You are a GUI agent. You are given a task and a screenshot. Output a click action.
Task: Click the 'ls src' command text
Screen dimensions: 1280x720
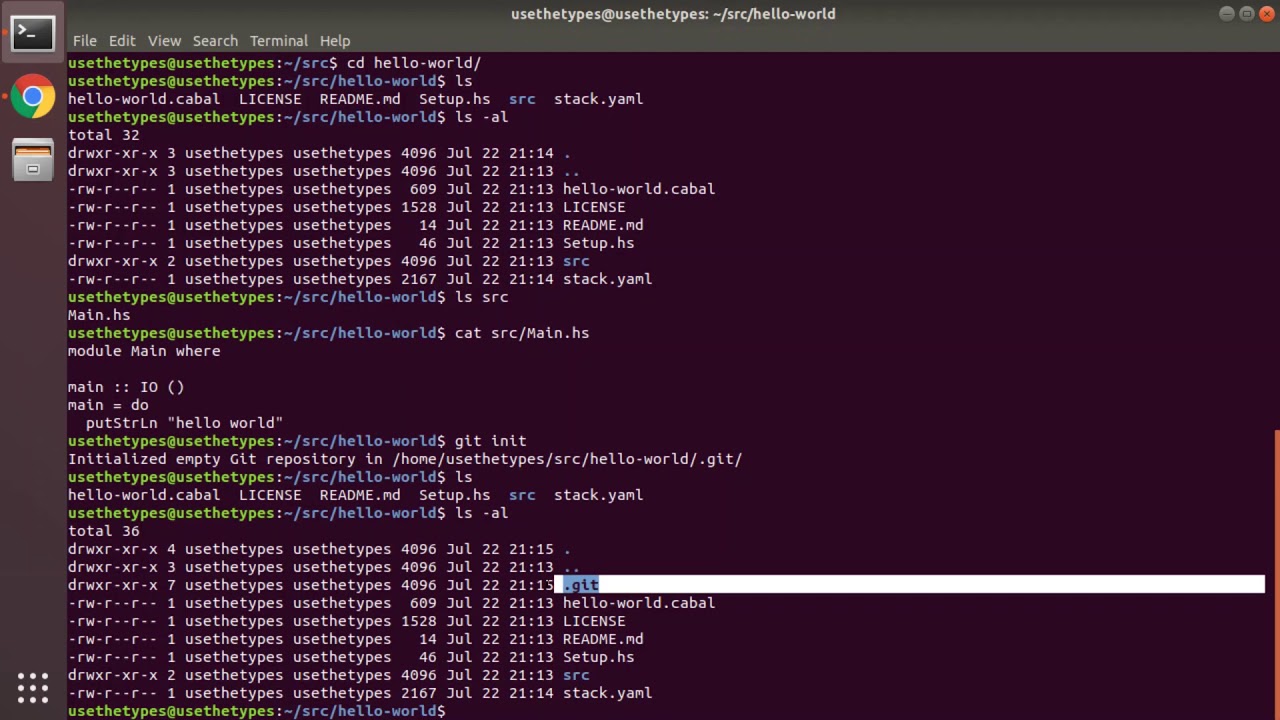click(x=481, y=297)
